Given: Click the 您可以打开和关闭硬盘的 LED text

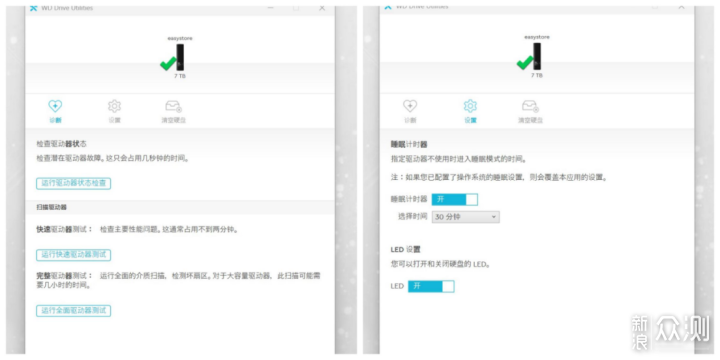Looking at the screenshot, I should 440,265.
